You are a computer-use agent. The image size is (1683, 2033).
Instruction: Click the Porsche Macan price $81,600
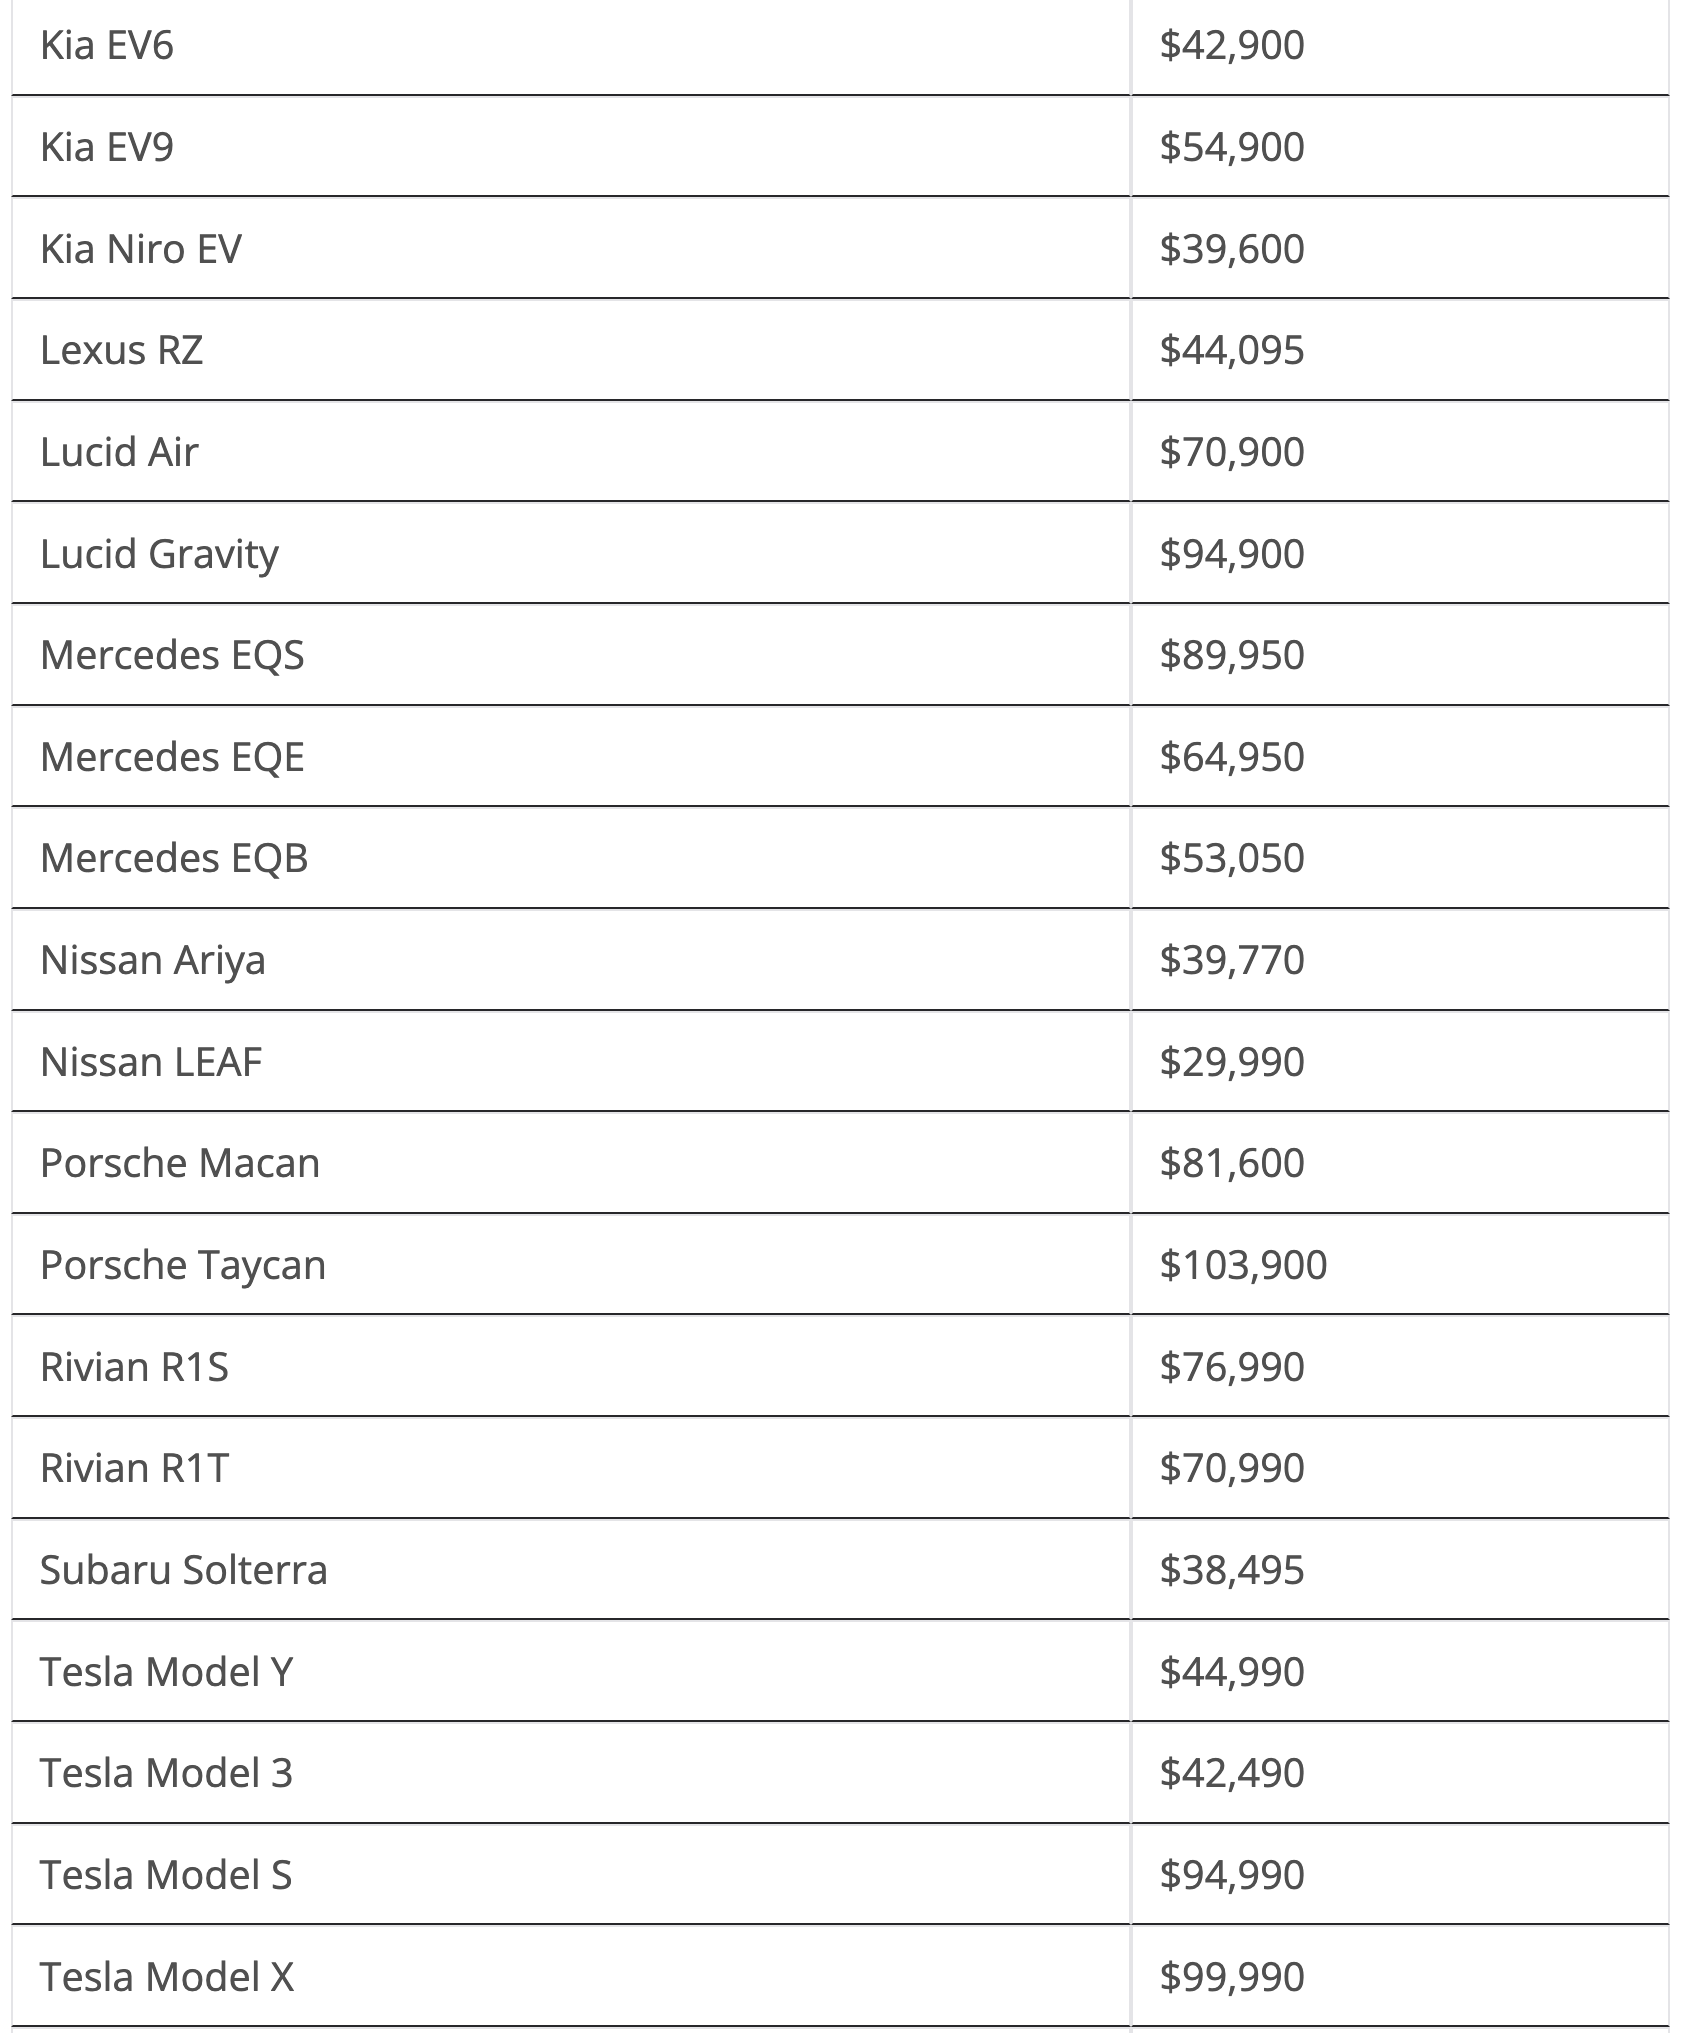pos(1232,1163)
